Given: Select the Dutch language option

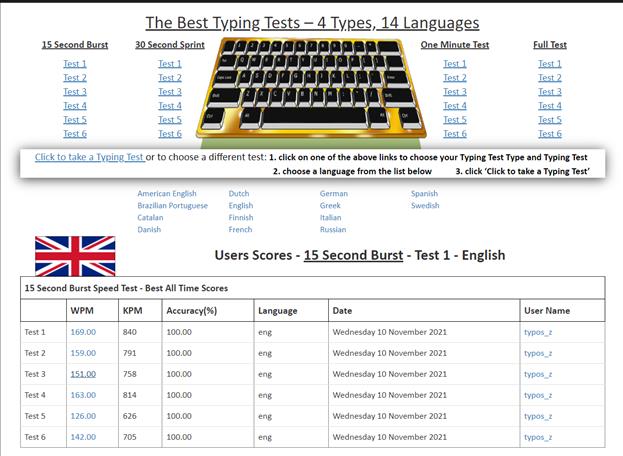Looking at the screenshot, I should tap(239, 194).
